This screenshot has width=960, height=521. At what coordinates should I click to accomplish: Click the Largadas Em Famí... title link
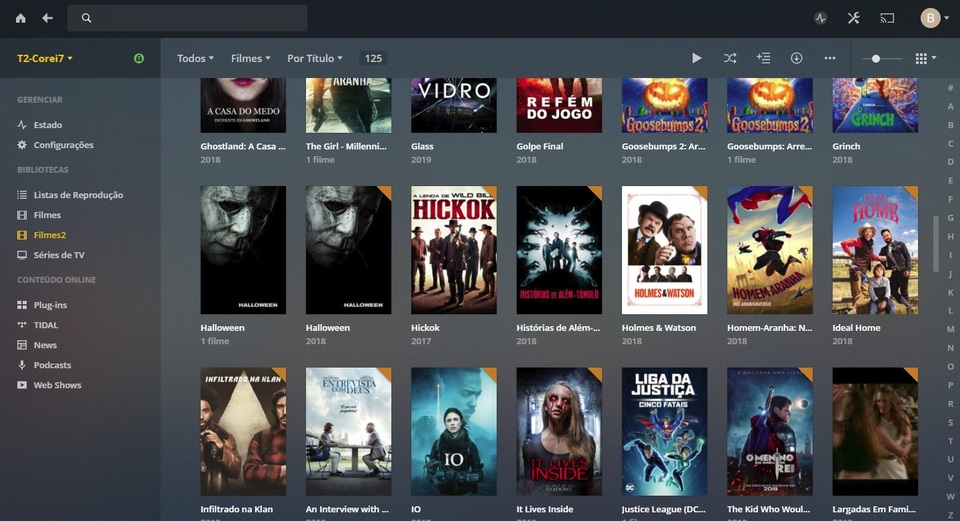coord(874,509)
